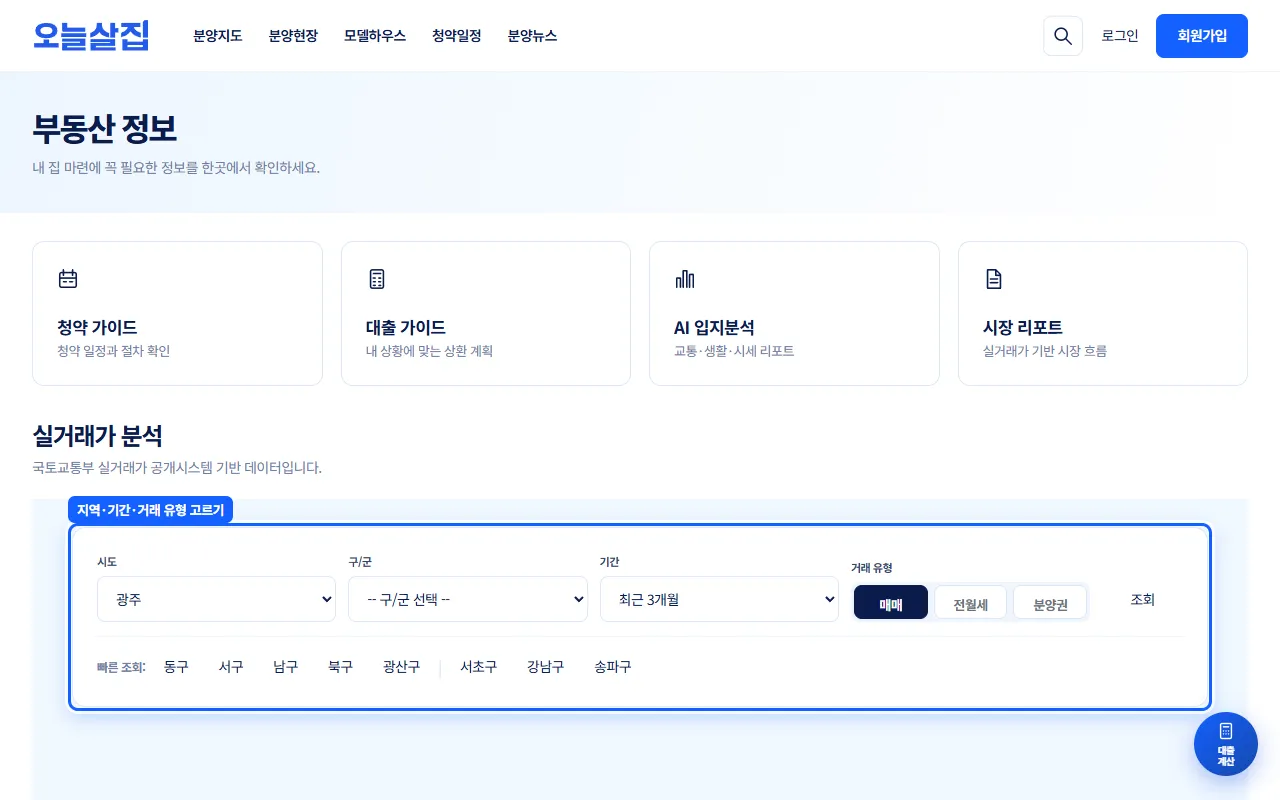Open the 청약일정 navigation item

click(457, 36)
